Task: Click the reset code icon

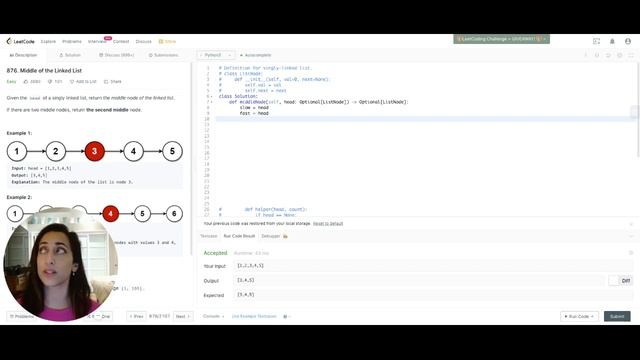Action: pos(608,55)
